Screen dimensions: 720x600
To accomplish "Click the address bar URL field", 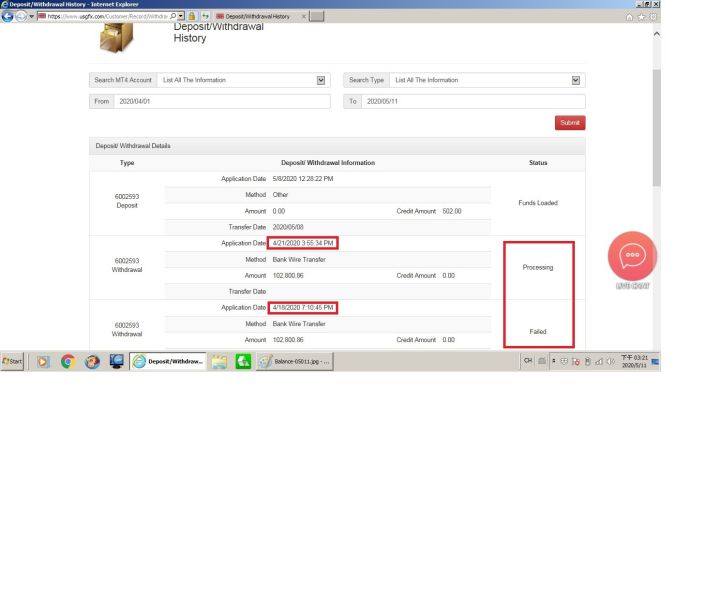I will pyautogui.click(x=107, y=16).
